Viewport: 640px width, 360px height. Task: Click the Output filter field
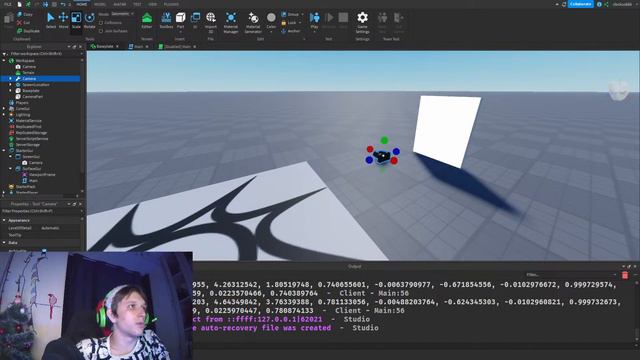(x=571, y=275)
